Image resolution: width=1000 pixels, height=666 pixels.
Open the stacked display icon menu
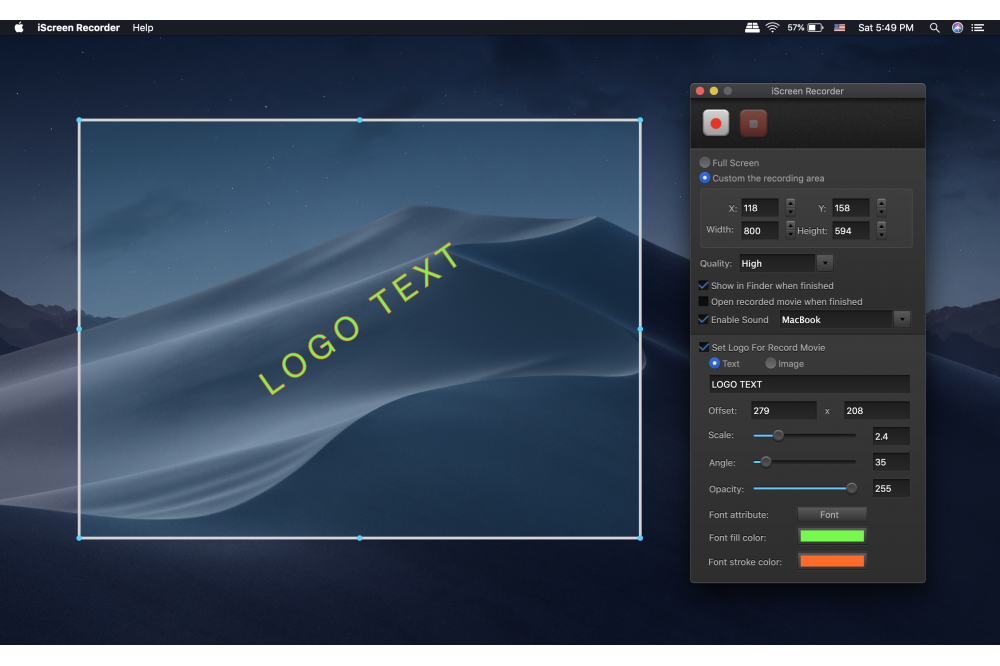[751, 27]
